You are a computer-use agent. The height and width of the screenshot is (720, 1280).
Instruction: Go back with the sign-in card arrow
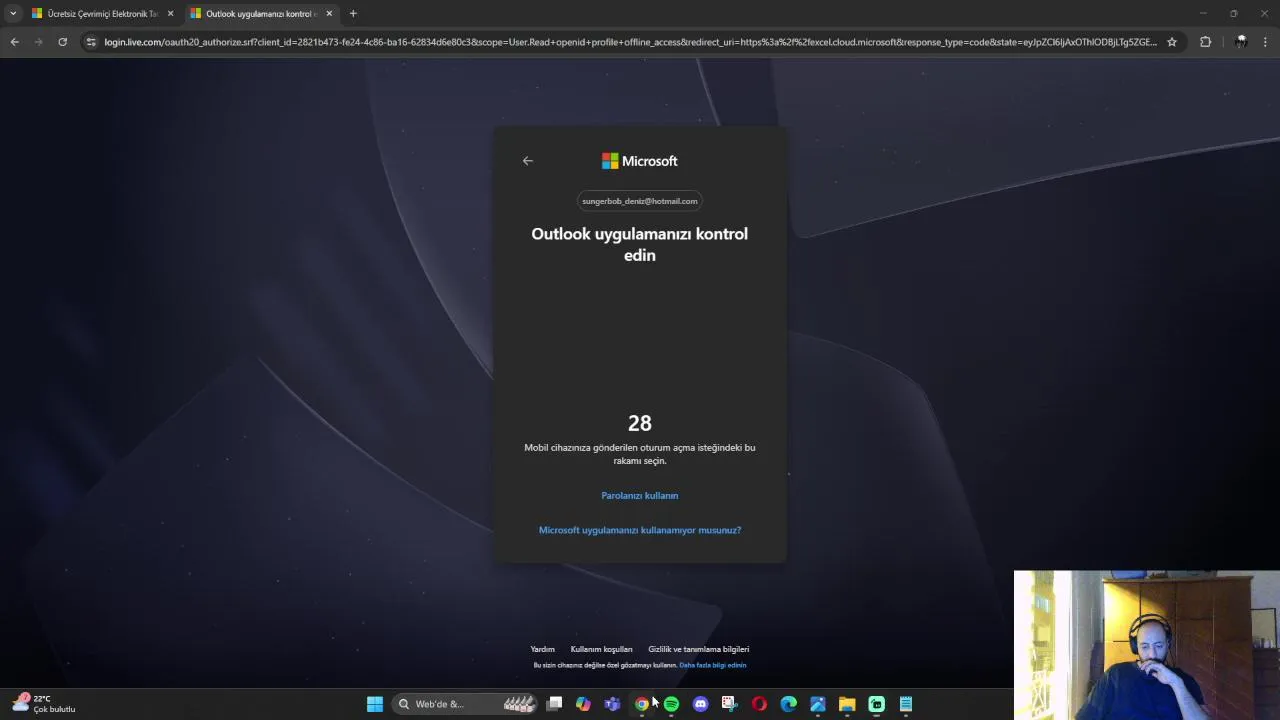tap(528, 161)
